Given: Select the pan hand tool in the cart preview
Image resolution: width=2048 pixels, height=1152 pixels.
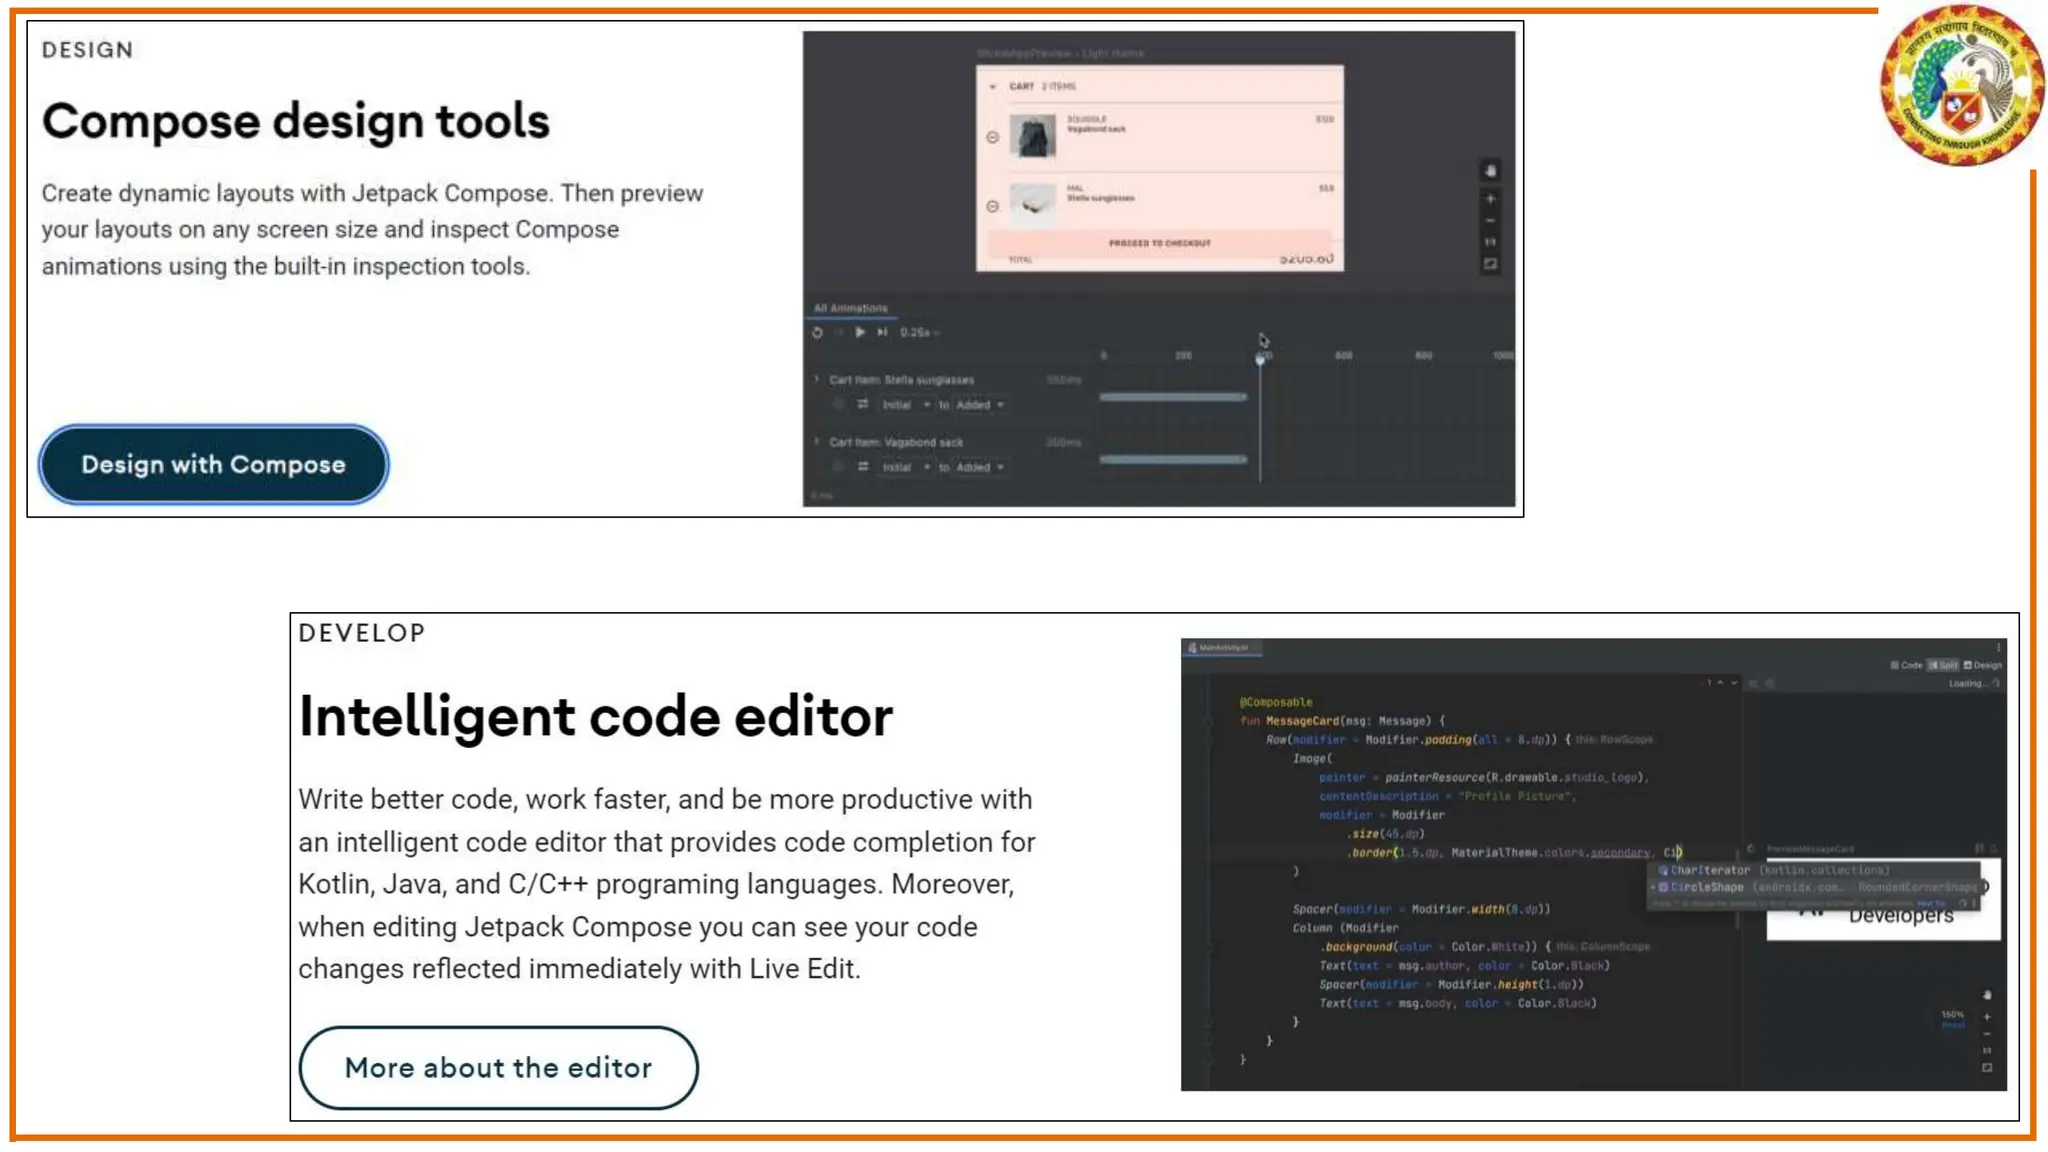Looking at the screenshot, I should click(1490, 171).
